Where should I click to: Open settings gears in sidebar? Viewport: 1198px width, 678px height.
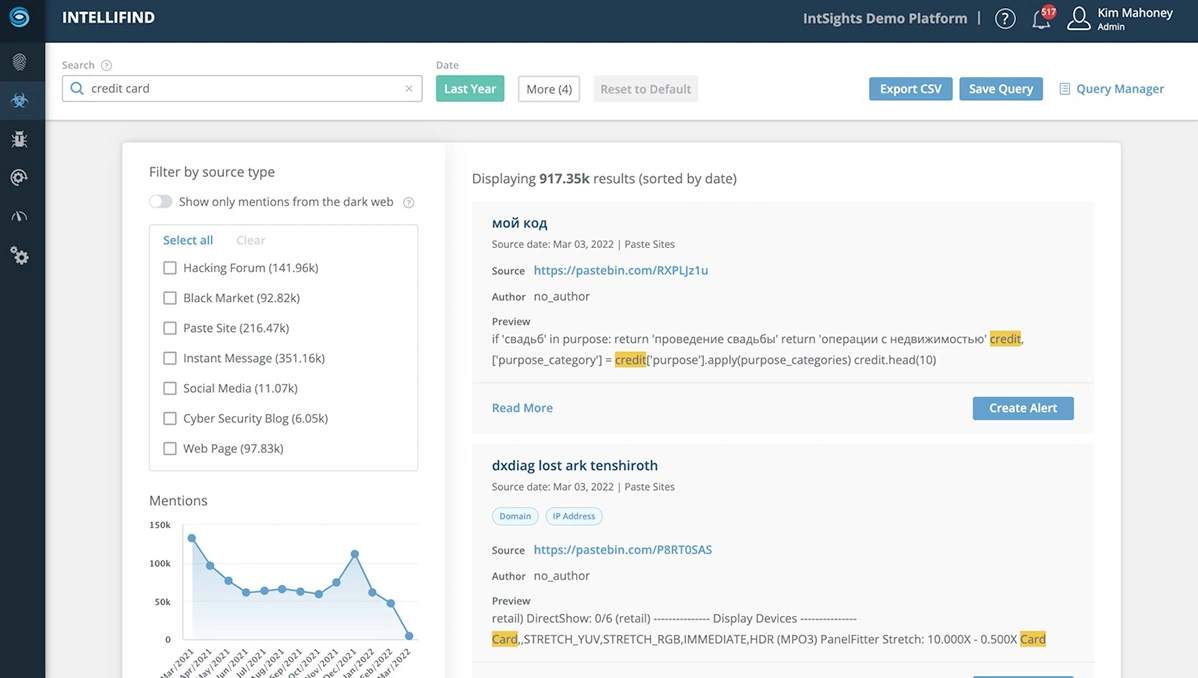(x=20, y=256)
